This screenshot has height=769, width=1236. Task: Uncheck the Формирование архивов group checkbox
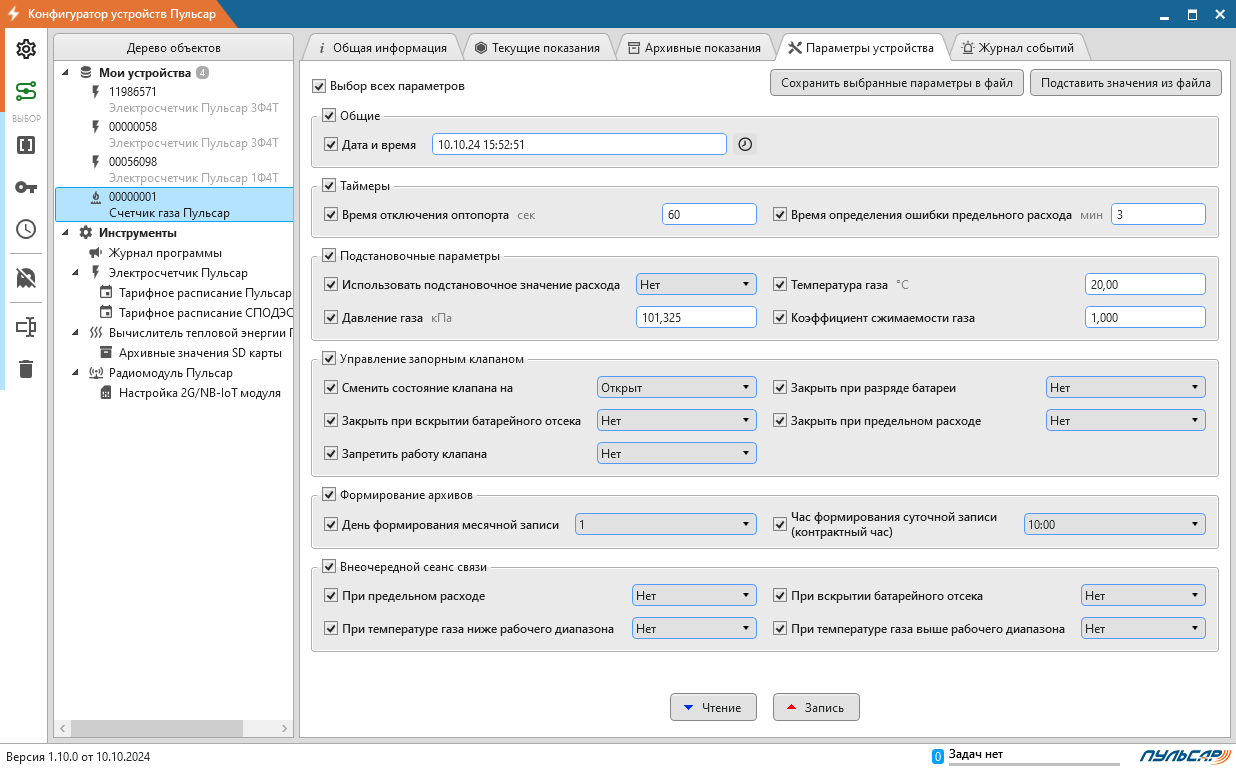pyautogui.click(x=329, y=495)
